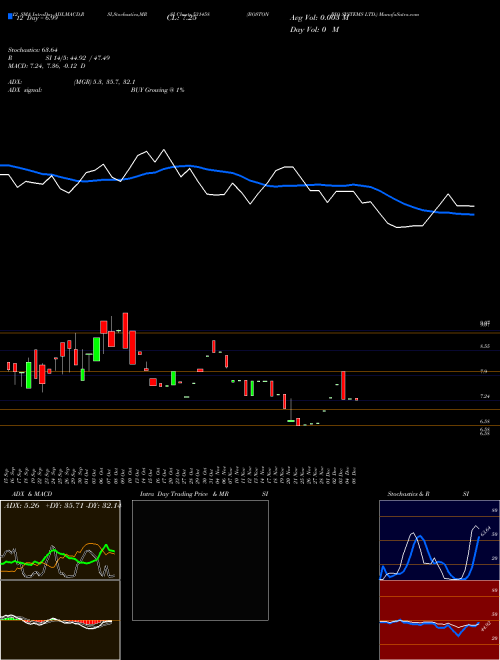Select the 'CL: 7.25' closing price text
500x660 pixels.
tap(182, 19)
